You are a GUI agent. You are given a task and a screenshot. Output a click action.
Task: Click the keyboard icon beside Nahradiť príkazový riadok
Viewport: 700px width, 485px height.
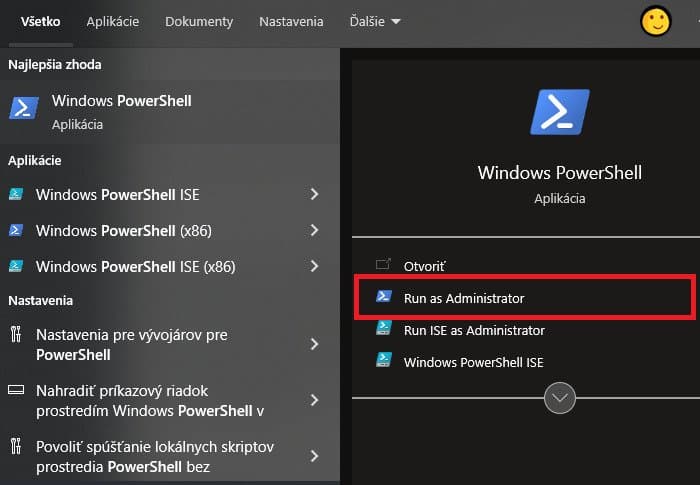(16, 390)
